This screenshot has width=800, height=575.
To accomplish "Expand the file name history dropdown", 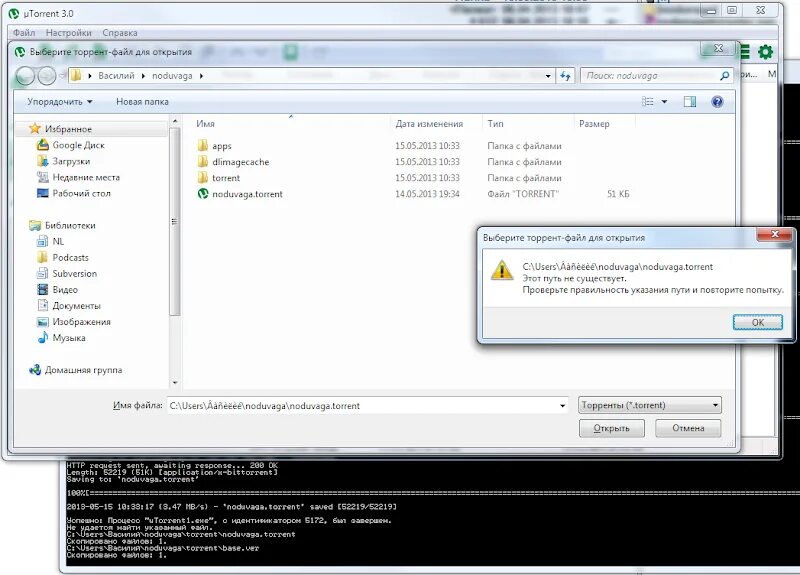I will [x=562, y=406].
